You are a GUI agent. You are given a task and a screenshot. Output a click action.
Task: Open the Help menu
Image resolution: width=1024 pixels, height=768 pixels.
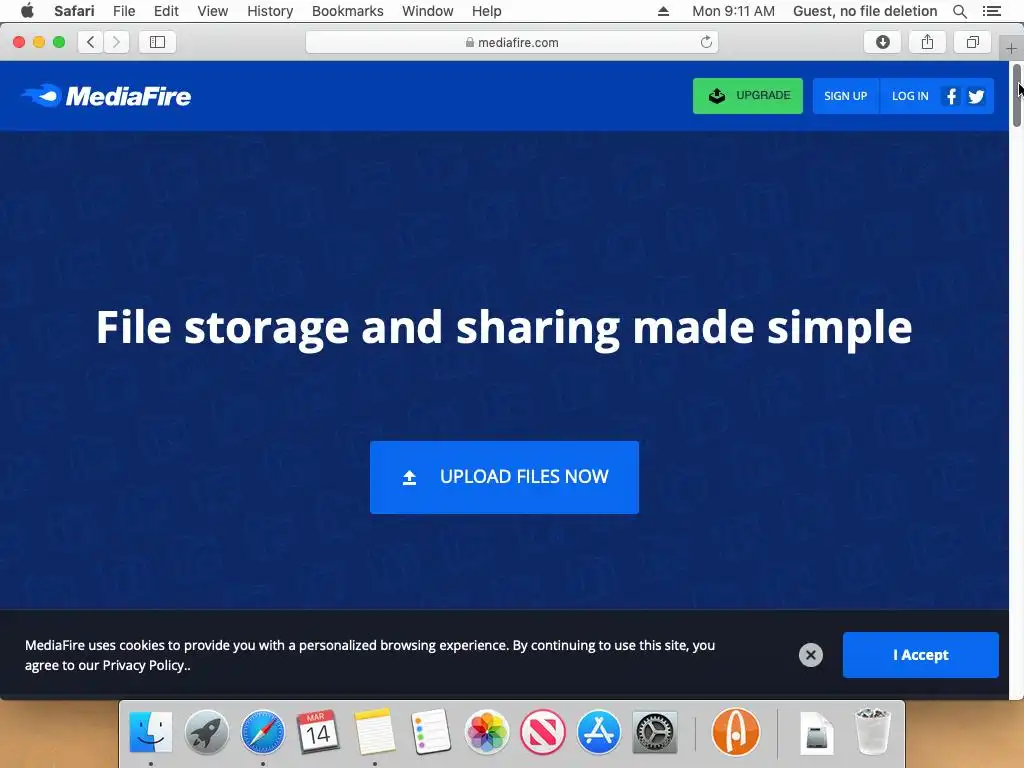point(487,11)
